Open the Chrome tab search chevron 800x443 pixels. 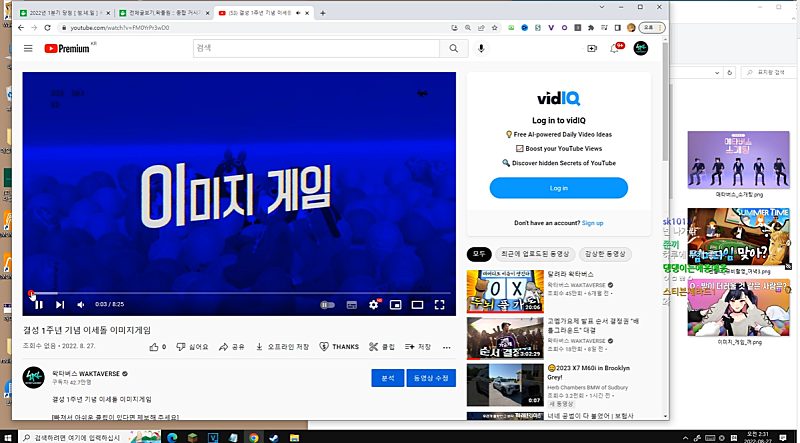[602, 7]
